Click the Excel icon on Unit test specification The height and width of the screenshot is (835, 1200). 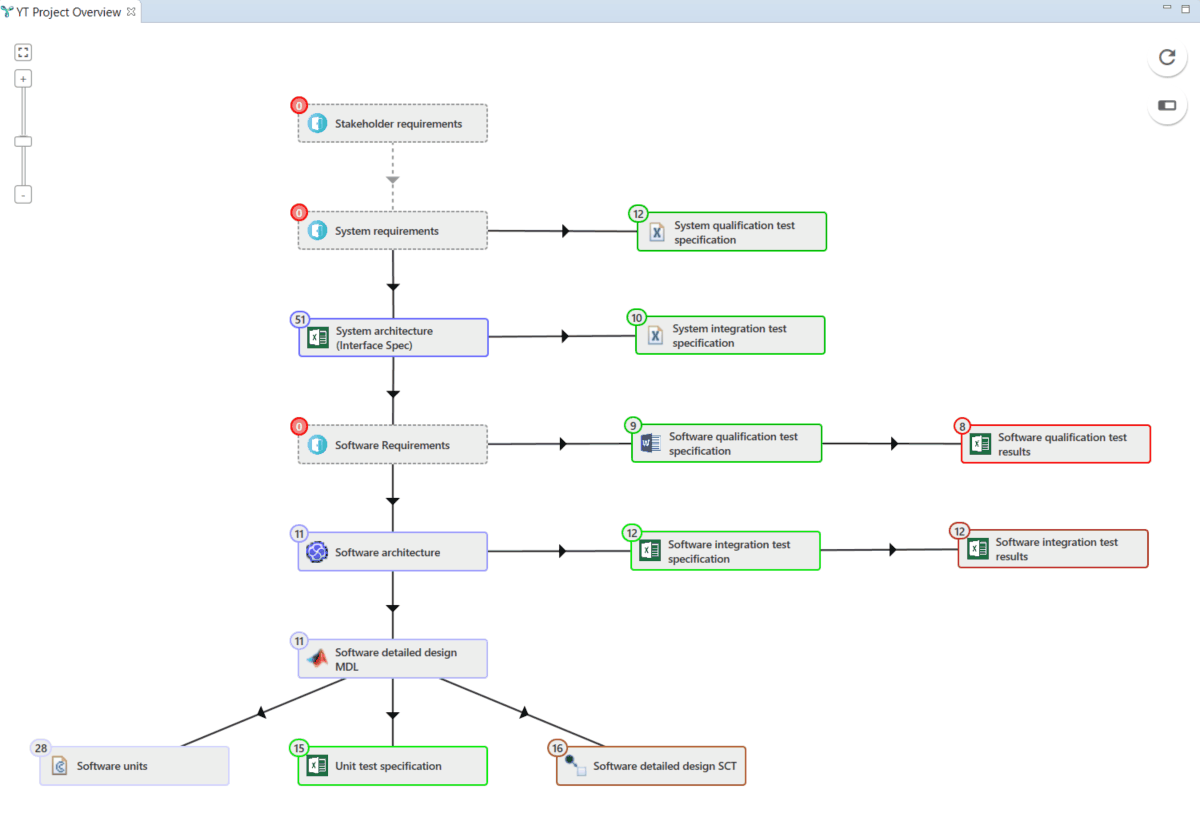[x=317, y=764]
